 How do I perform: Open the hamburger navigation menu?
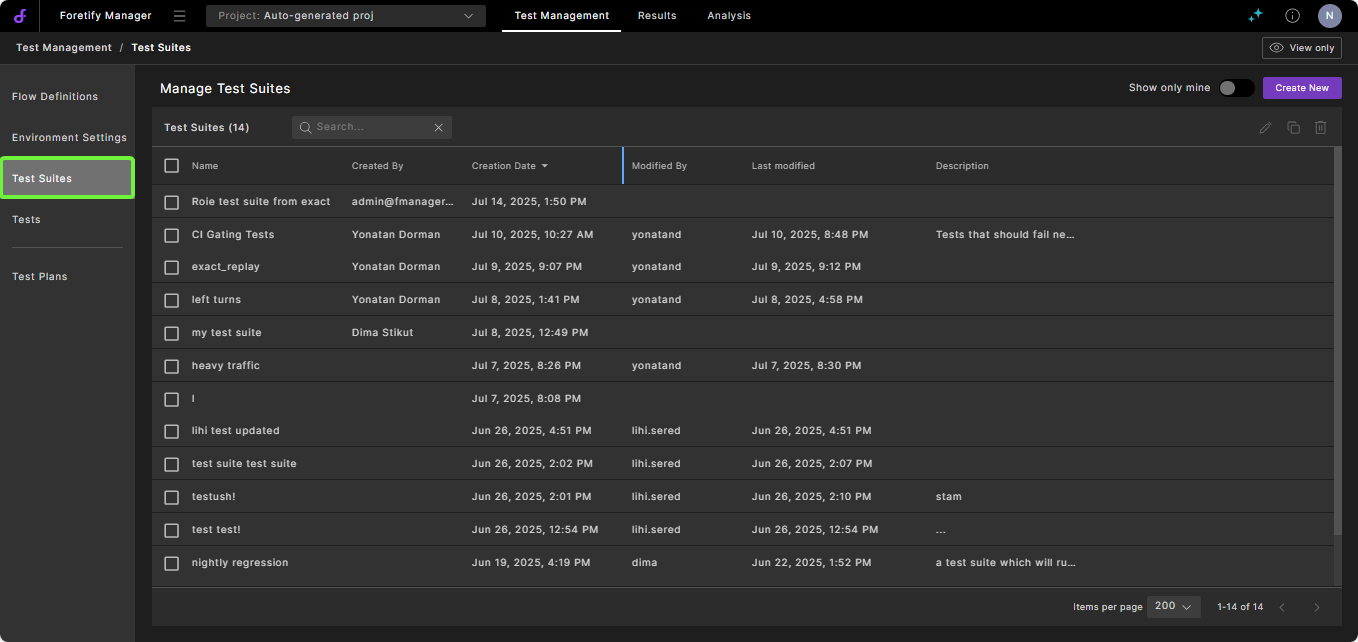click(x=179, y=16)
